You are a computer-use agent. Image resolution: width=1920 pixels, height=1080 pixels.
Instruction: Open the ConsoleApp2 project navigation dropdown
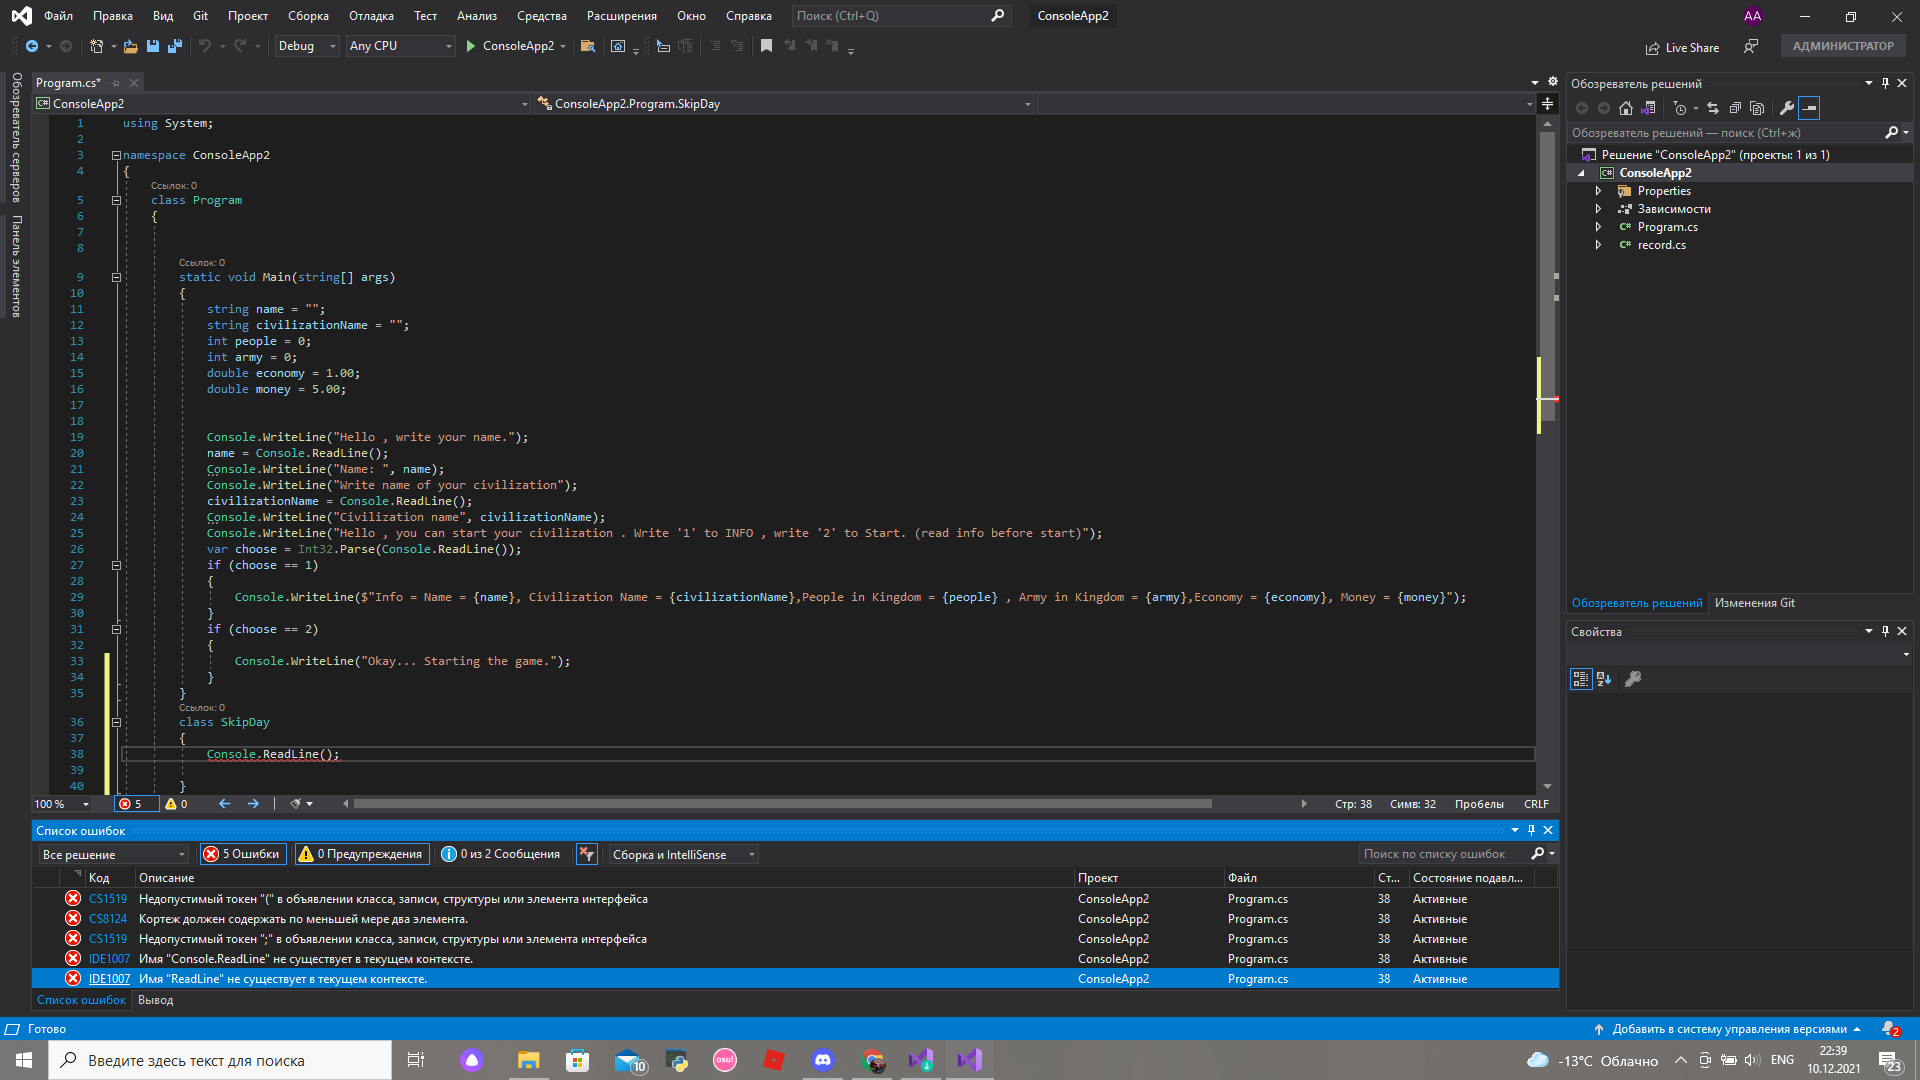[282, 104]
